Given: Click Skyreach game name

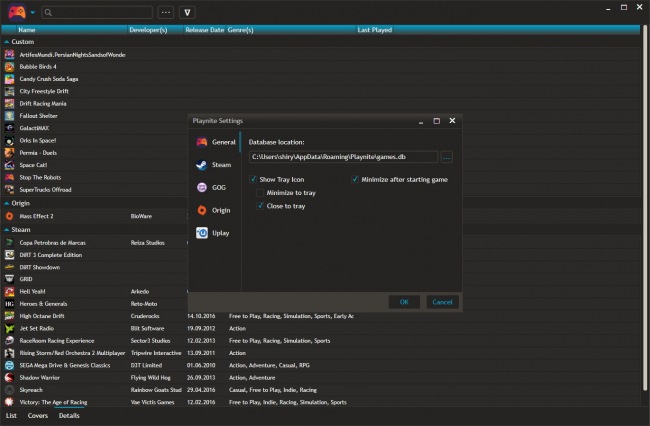Looking at the screenshot, I should (x=31, y=390).
